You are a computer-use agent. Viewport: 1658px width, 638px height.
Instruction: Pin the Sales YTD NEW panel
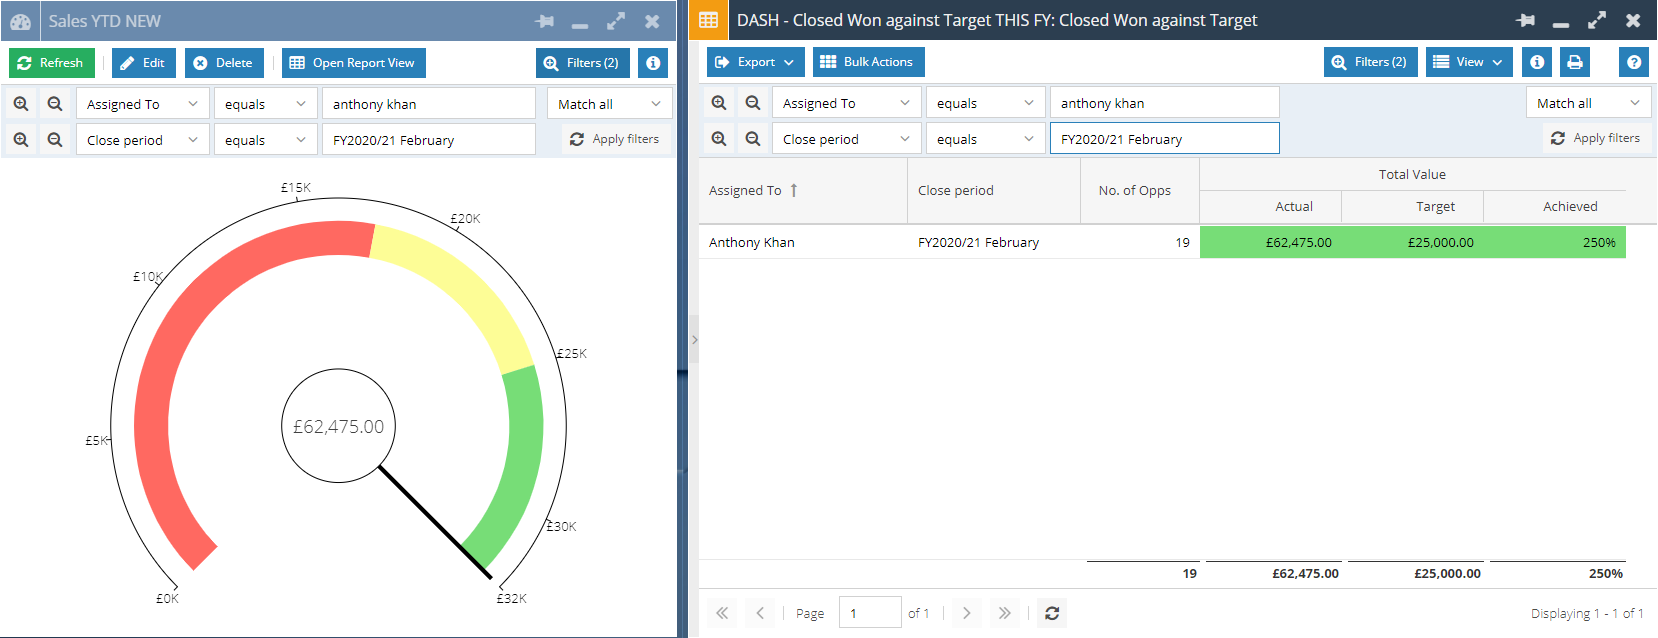[545, 21]
